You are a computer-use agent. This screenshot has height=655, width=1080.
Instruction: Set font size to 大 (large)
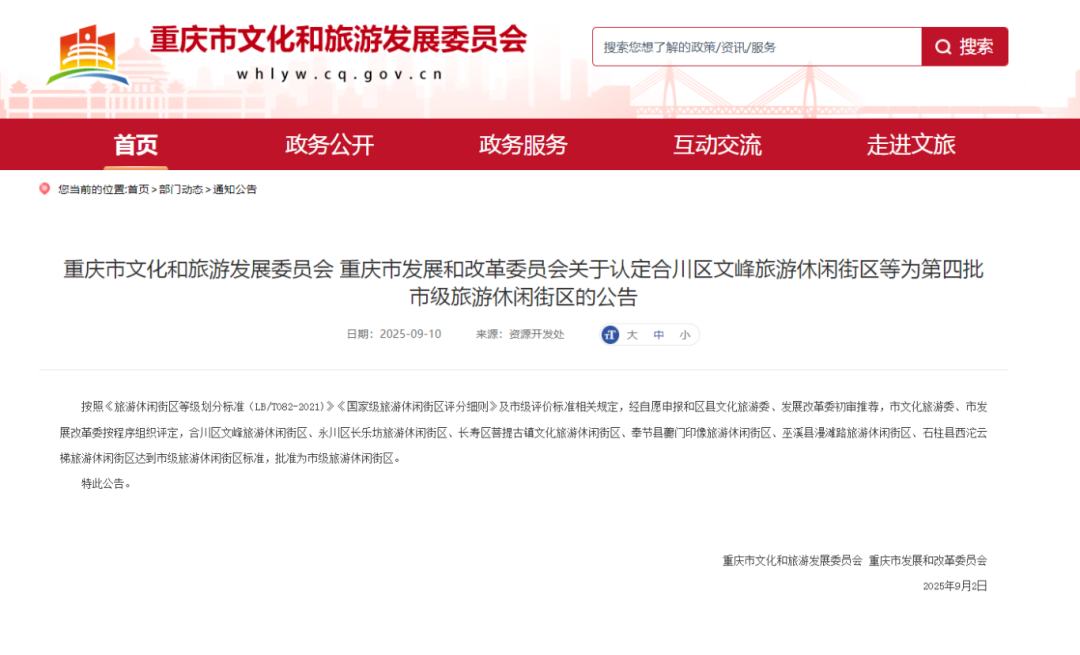point(632,335)
